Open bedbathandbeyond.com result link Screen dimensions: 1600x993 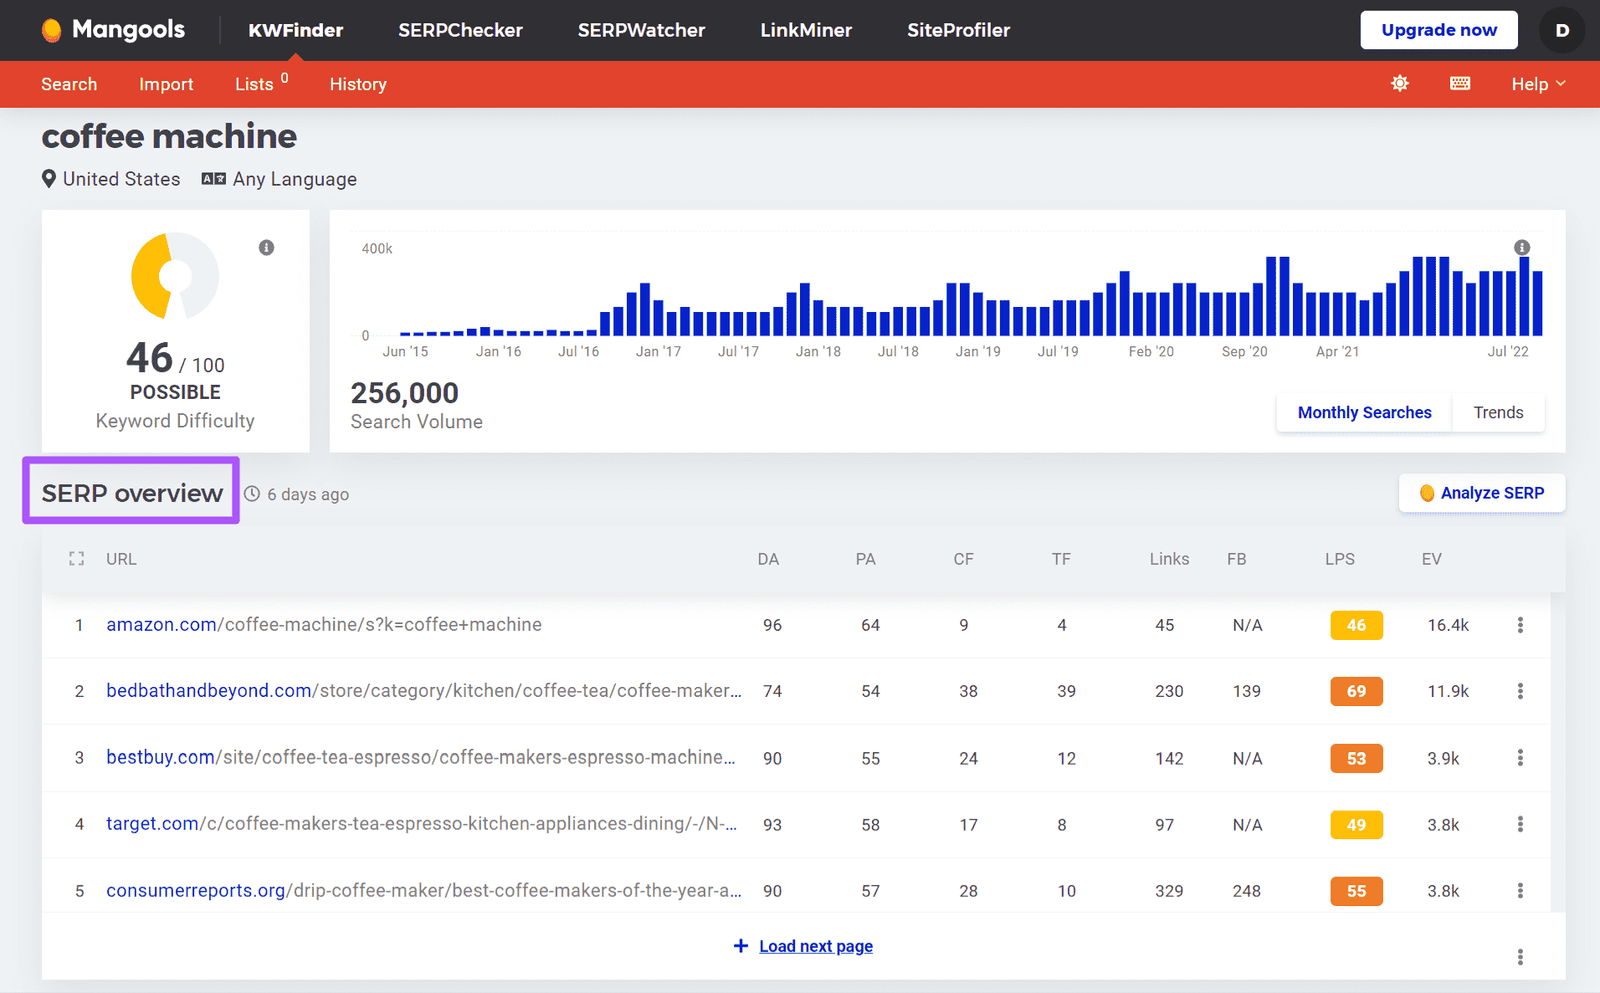tap(424, 691)
